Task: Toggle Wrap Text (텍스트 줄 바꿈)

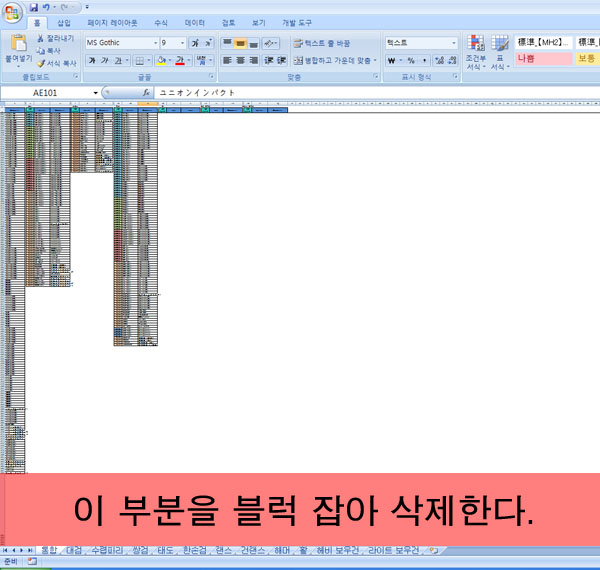Action: (x=322, y=43)
